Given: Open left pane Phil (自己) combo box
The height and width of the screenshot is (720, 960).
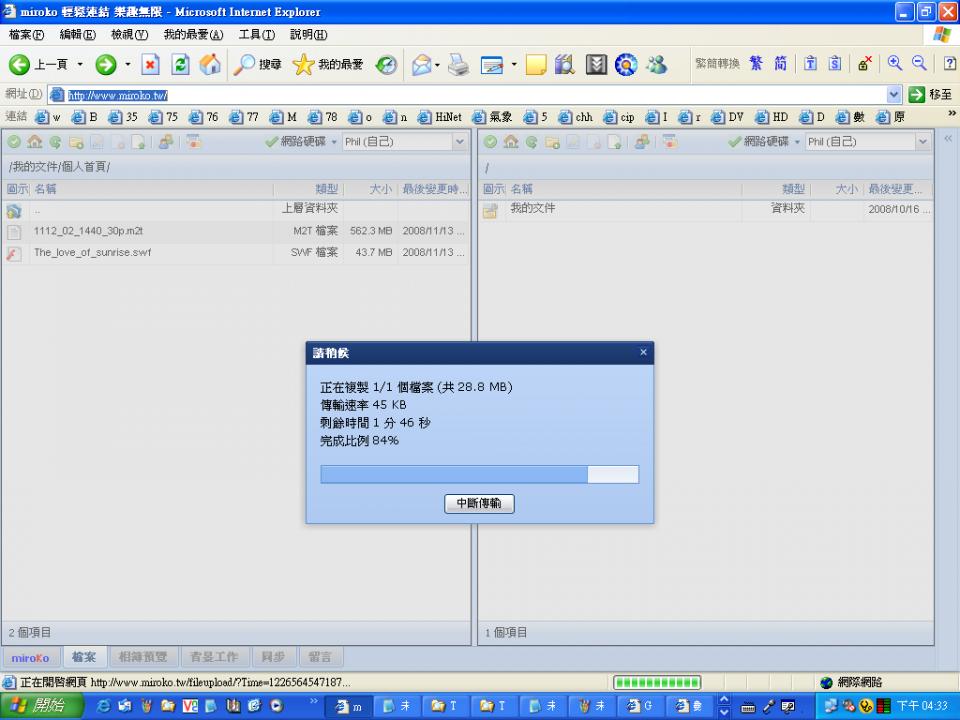Looking at the screenshot, I should coord(405,142).
